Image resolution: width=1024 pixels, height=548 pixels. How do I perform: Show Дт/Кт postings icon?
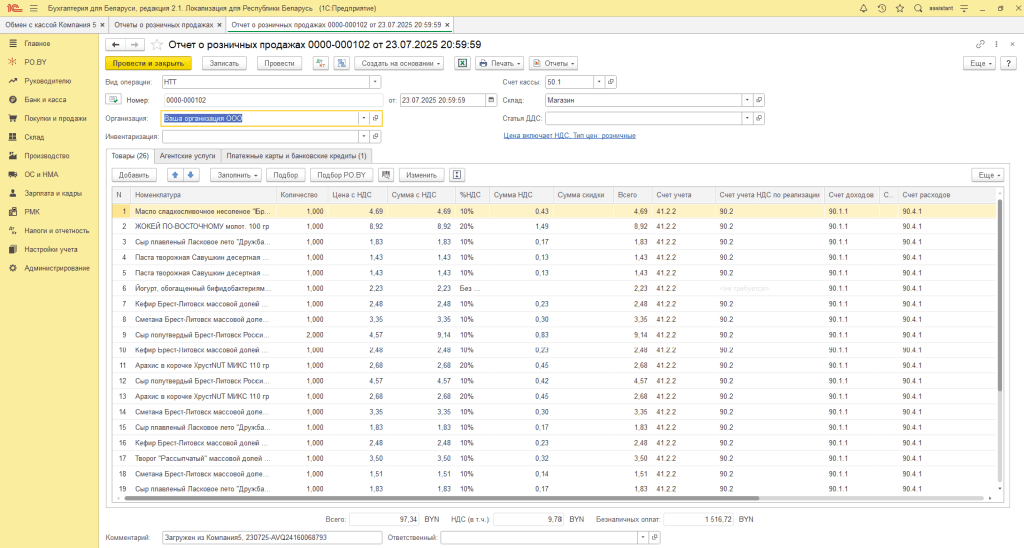pyautogui.click(x=321, y=63)
